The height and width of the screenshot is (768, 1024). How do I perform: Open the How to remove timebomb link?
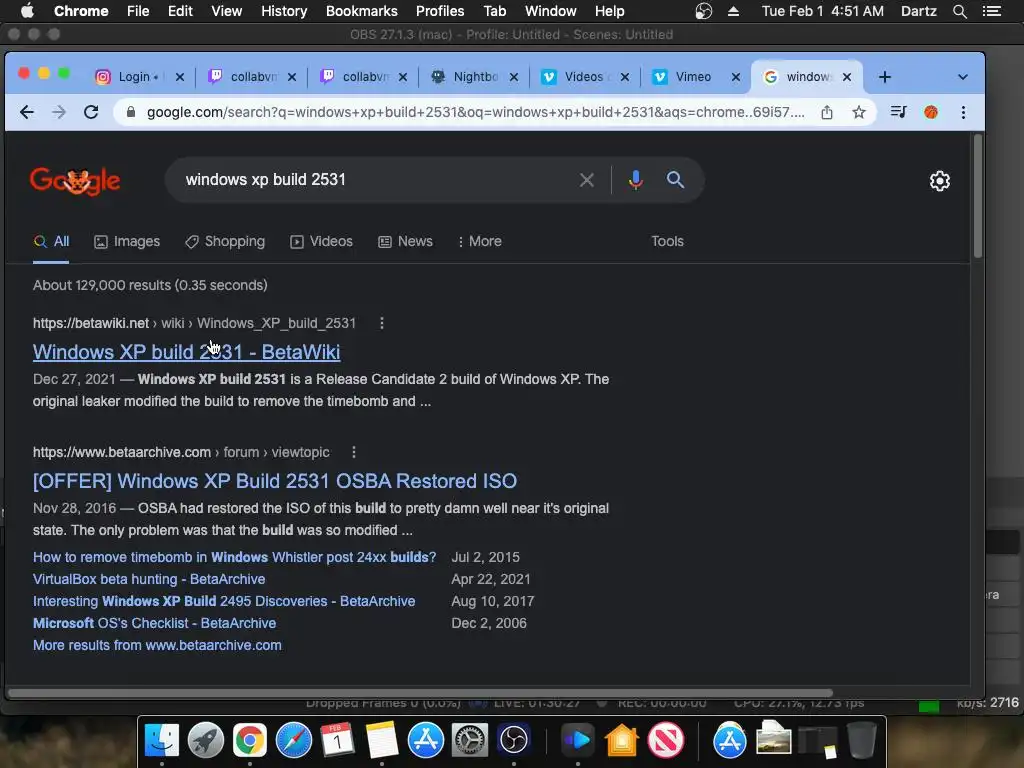pos(234,557)
